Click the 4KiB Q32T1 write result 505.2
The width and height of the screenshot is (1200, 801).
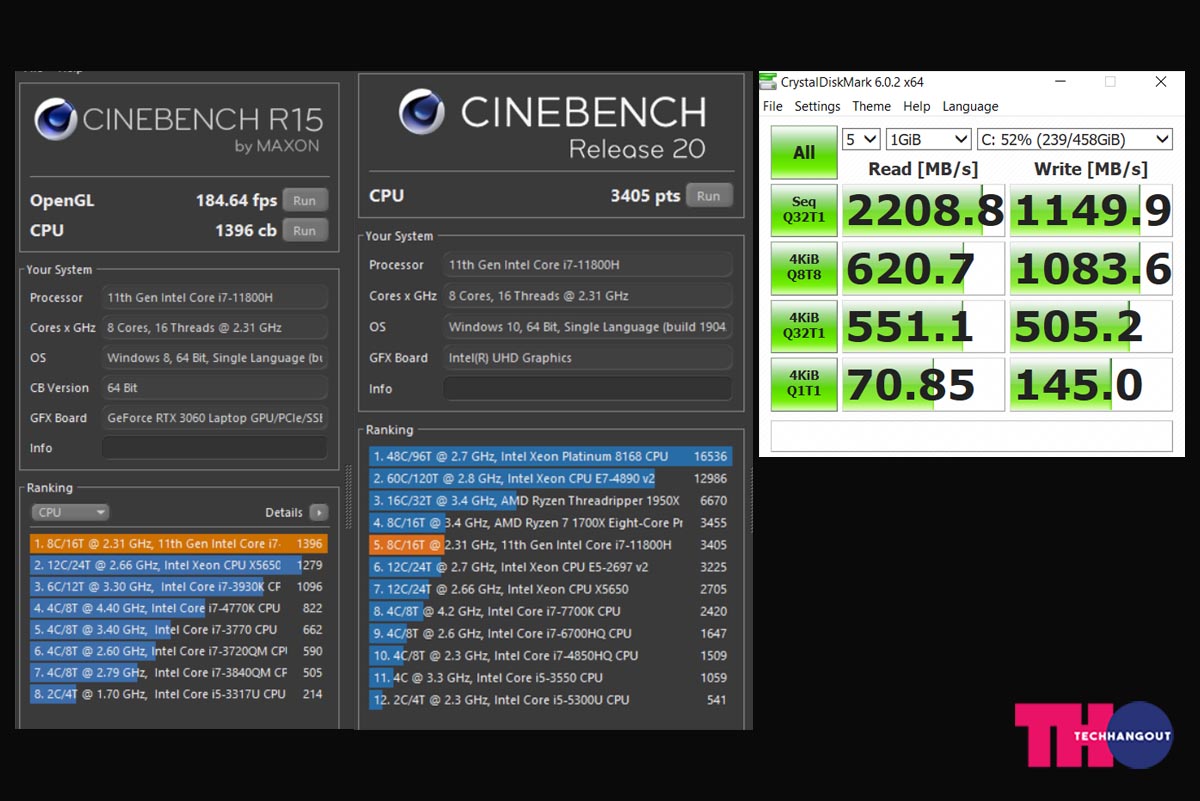[x=1091, y=327]
